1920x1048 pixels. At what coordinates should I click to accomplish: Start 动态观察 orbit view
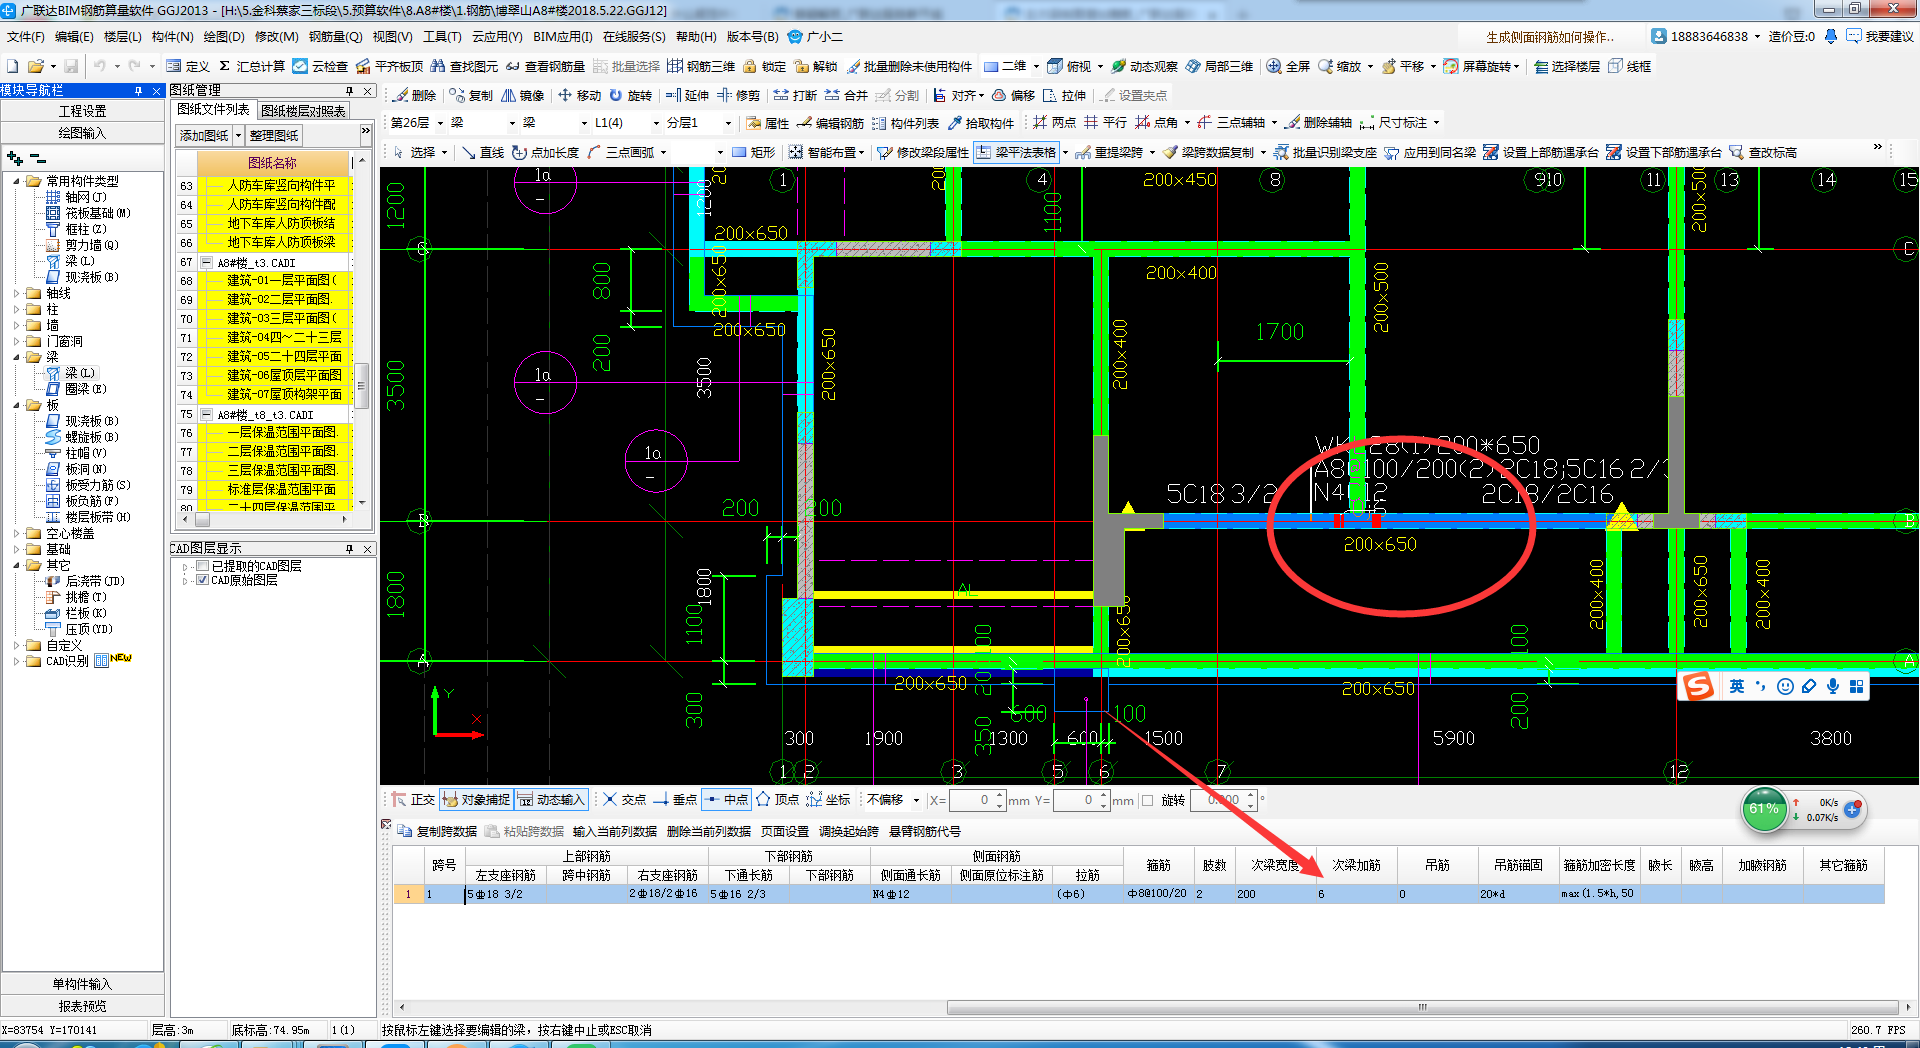tap(1144, 66)
